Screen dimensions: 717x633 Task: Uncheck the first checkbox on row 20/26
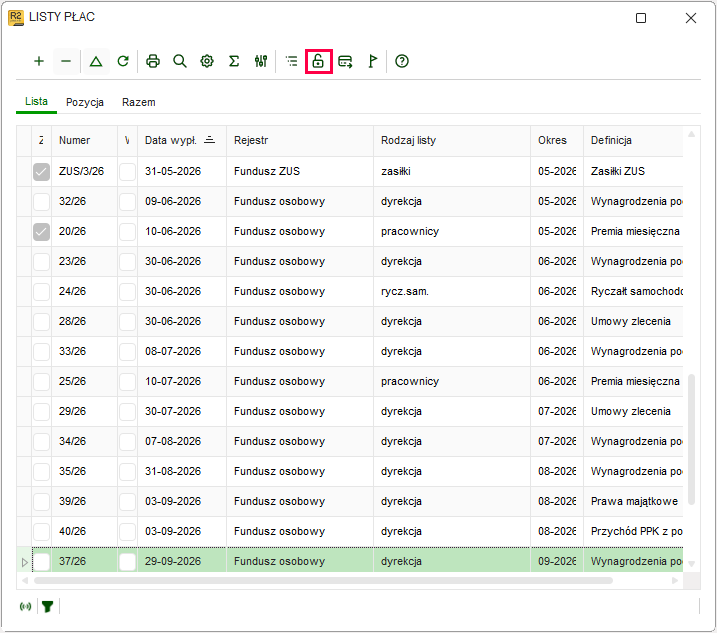tap(41, 231)
